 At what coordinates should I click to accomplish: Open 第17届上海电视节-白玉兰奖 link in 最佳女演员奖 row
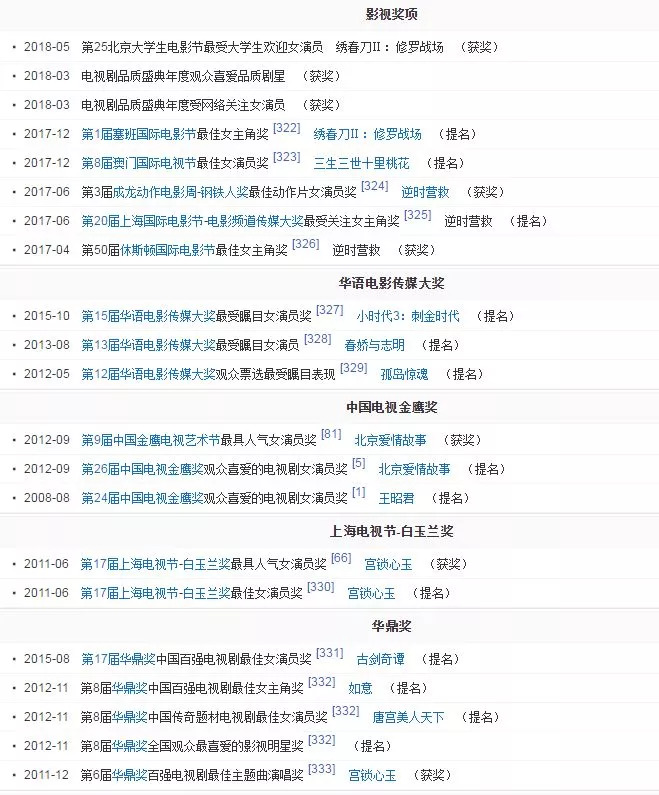(x=155, y=593)
